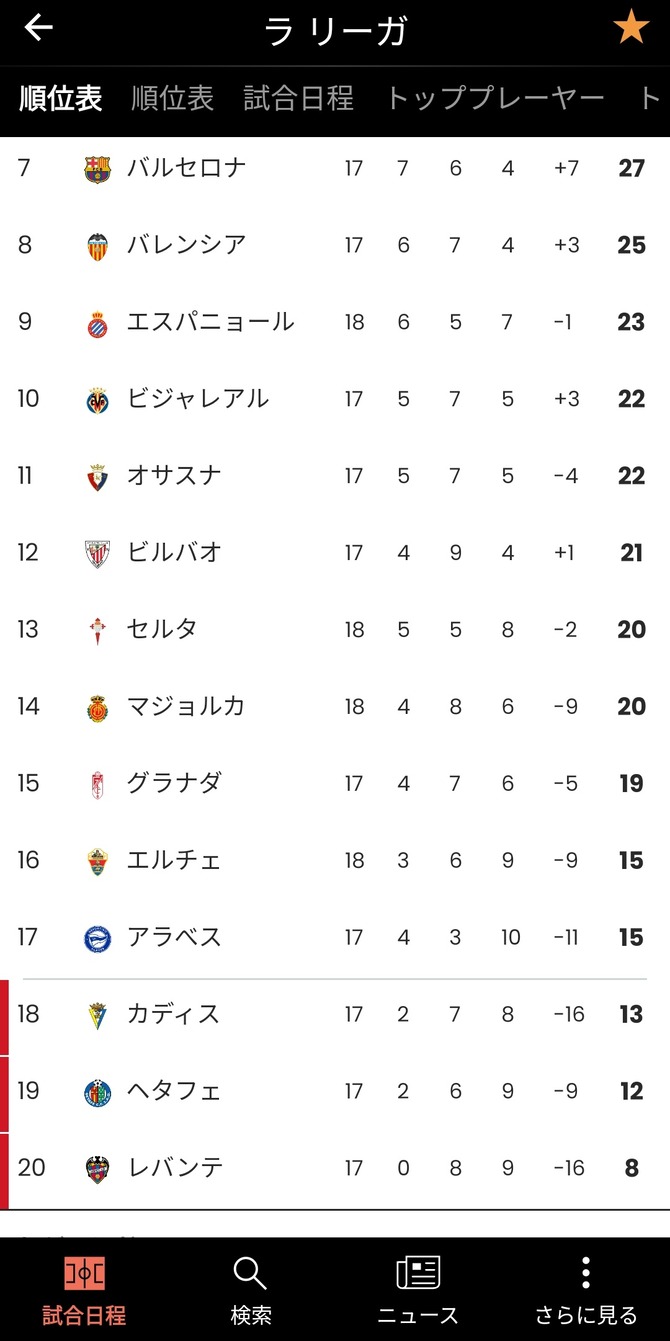Screen dimensions: 670x1341
Task: Open マジョルカ team page
Action: point(186,707)
